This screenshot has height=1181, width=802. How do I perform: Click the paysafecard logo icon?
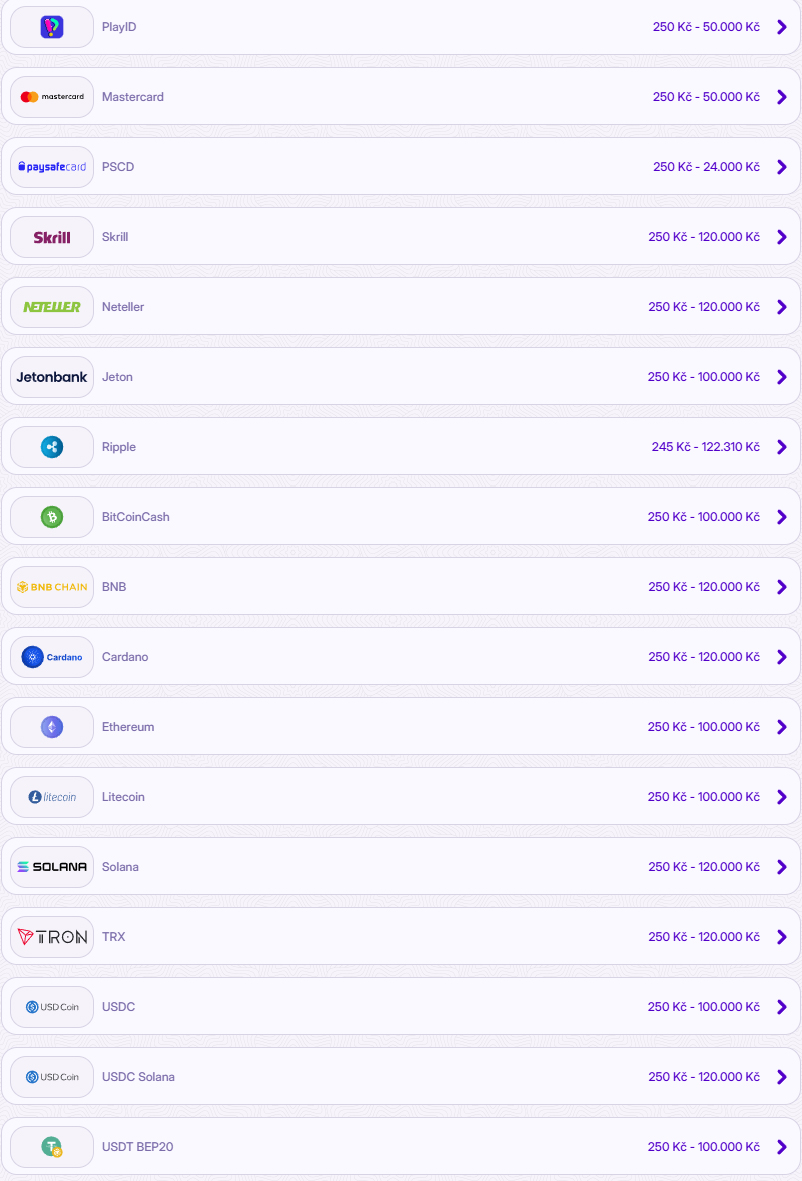51,167
